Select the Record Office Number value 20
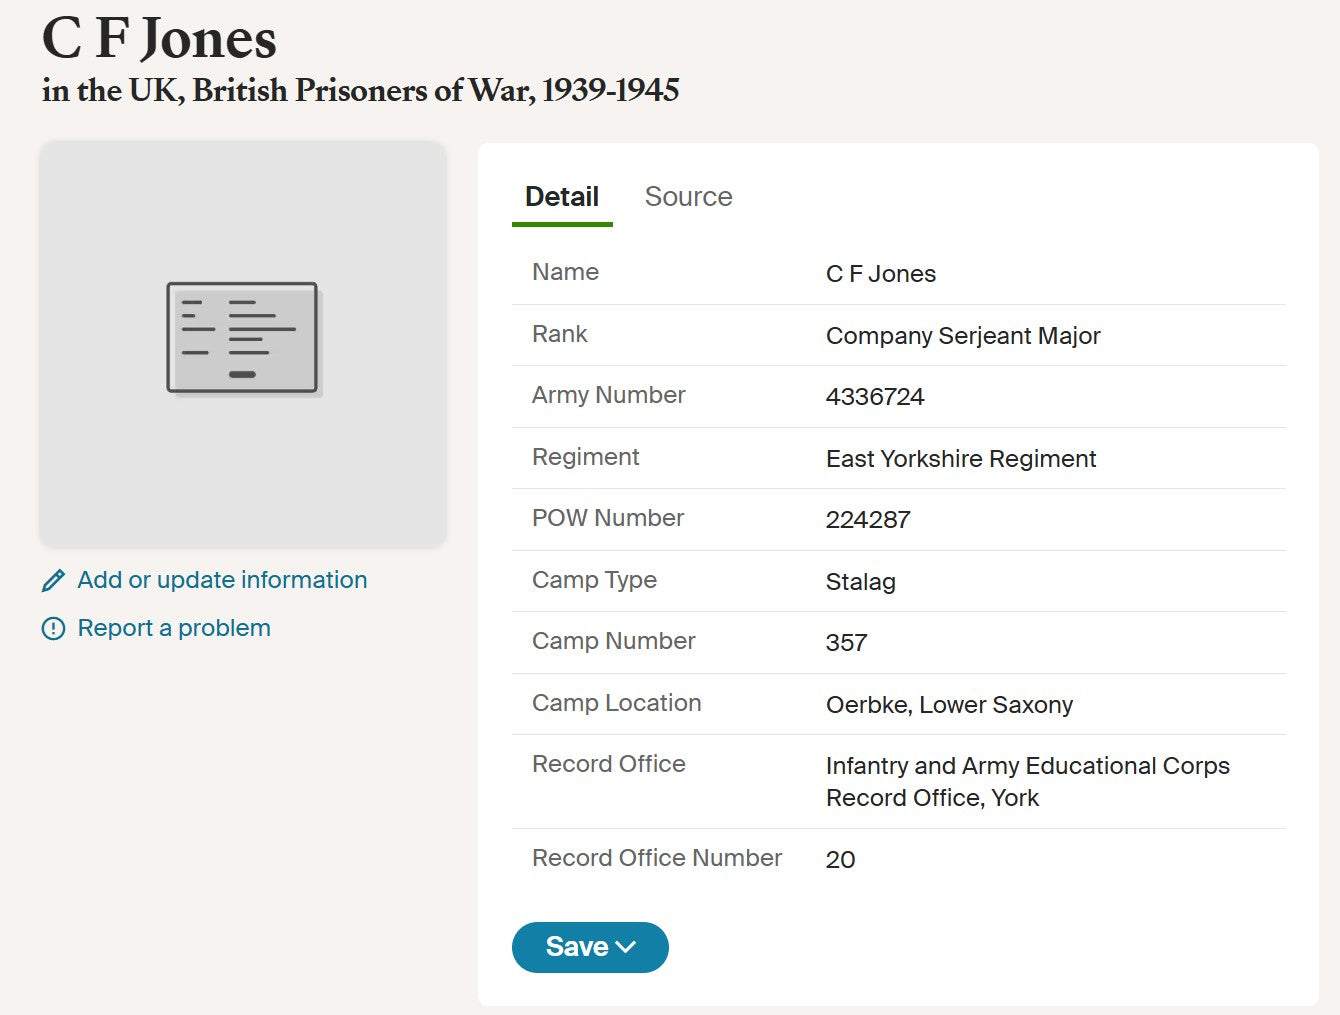This screenshot has height=1015, width=1340. [840, 860]
